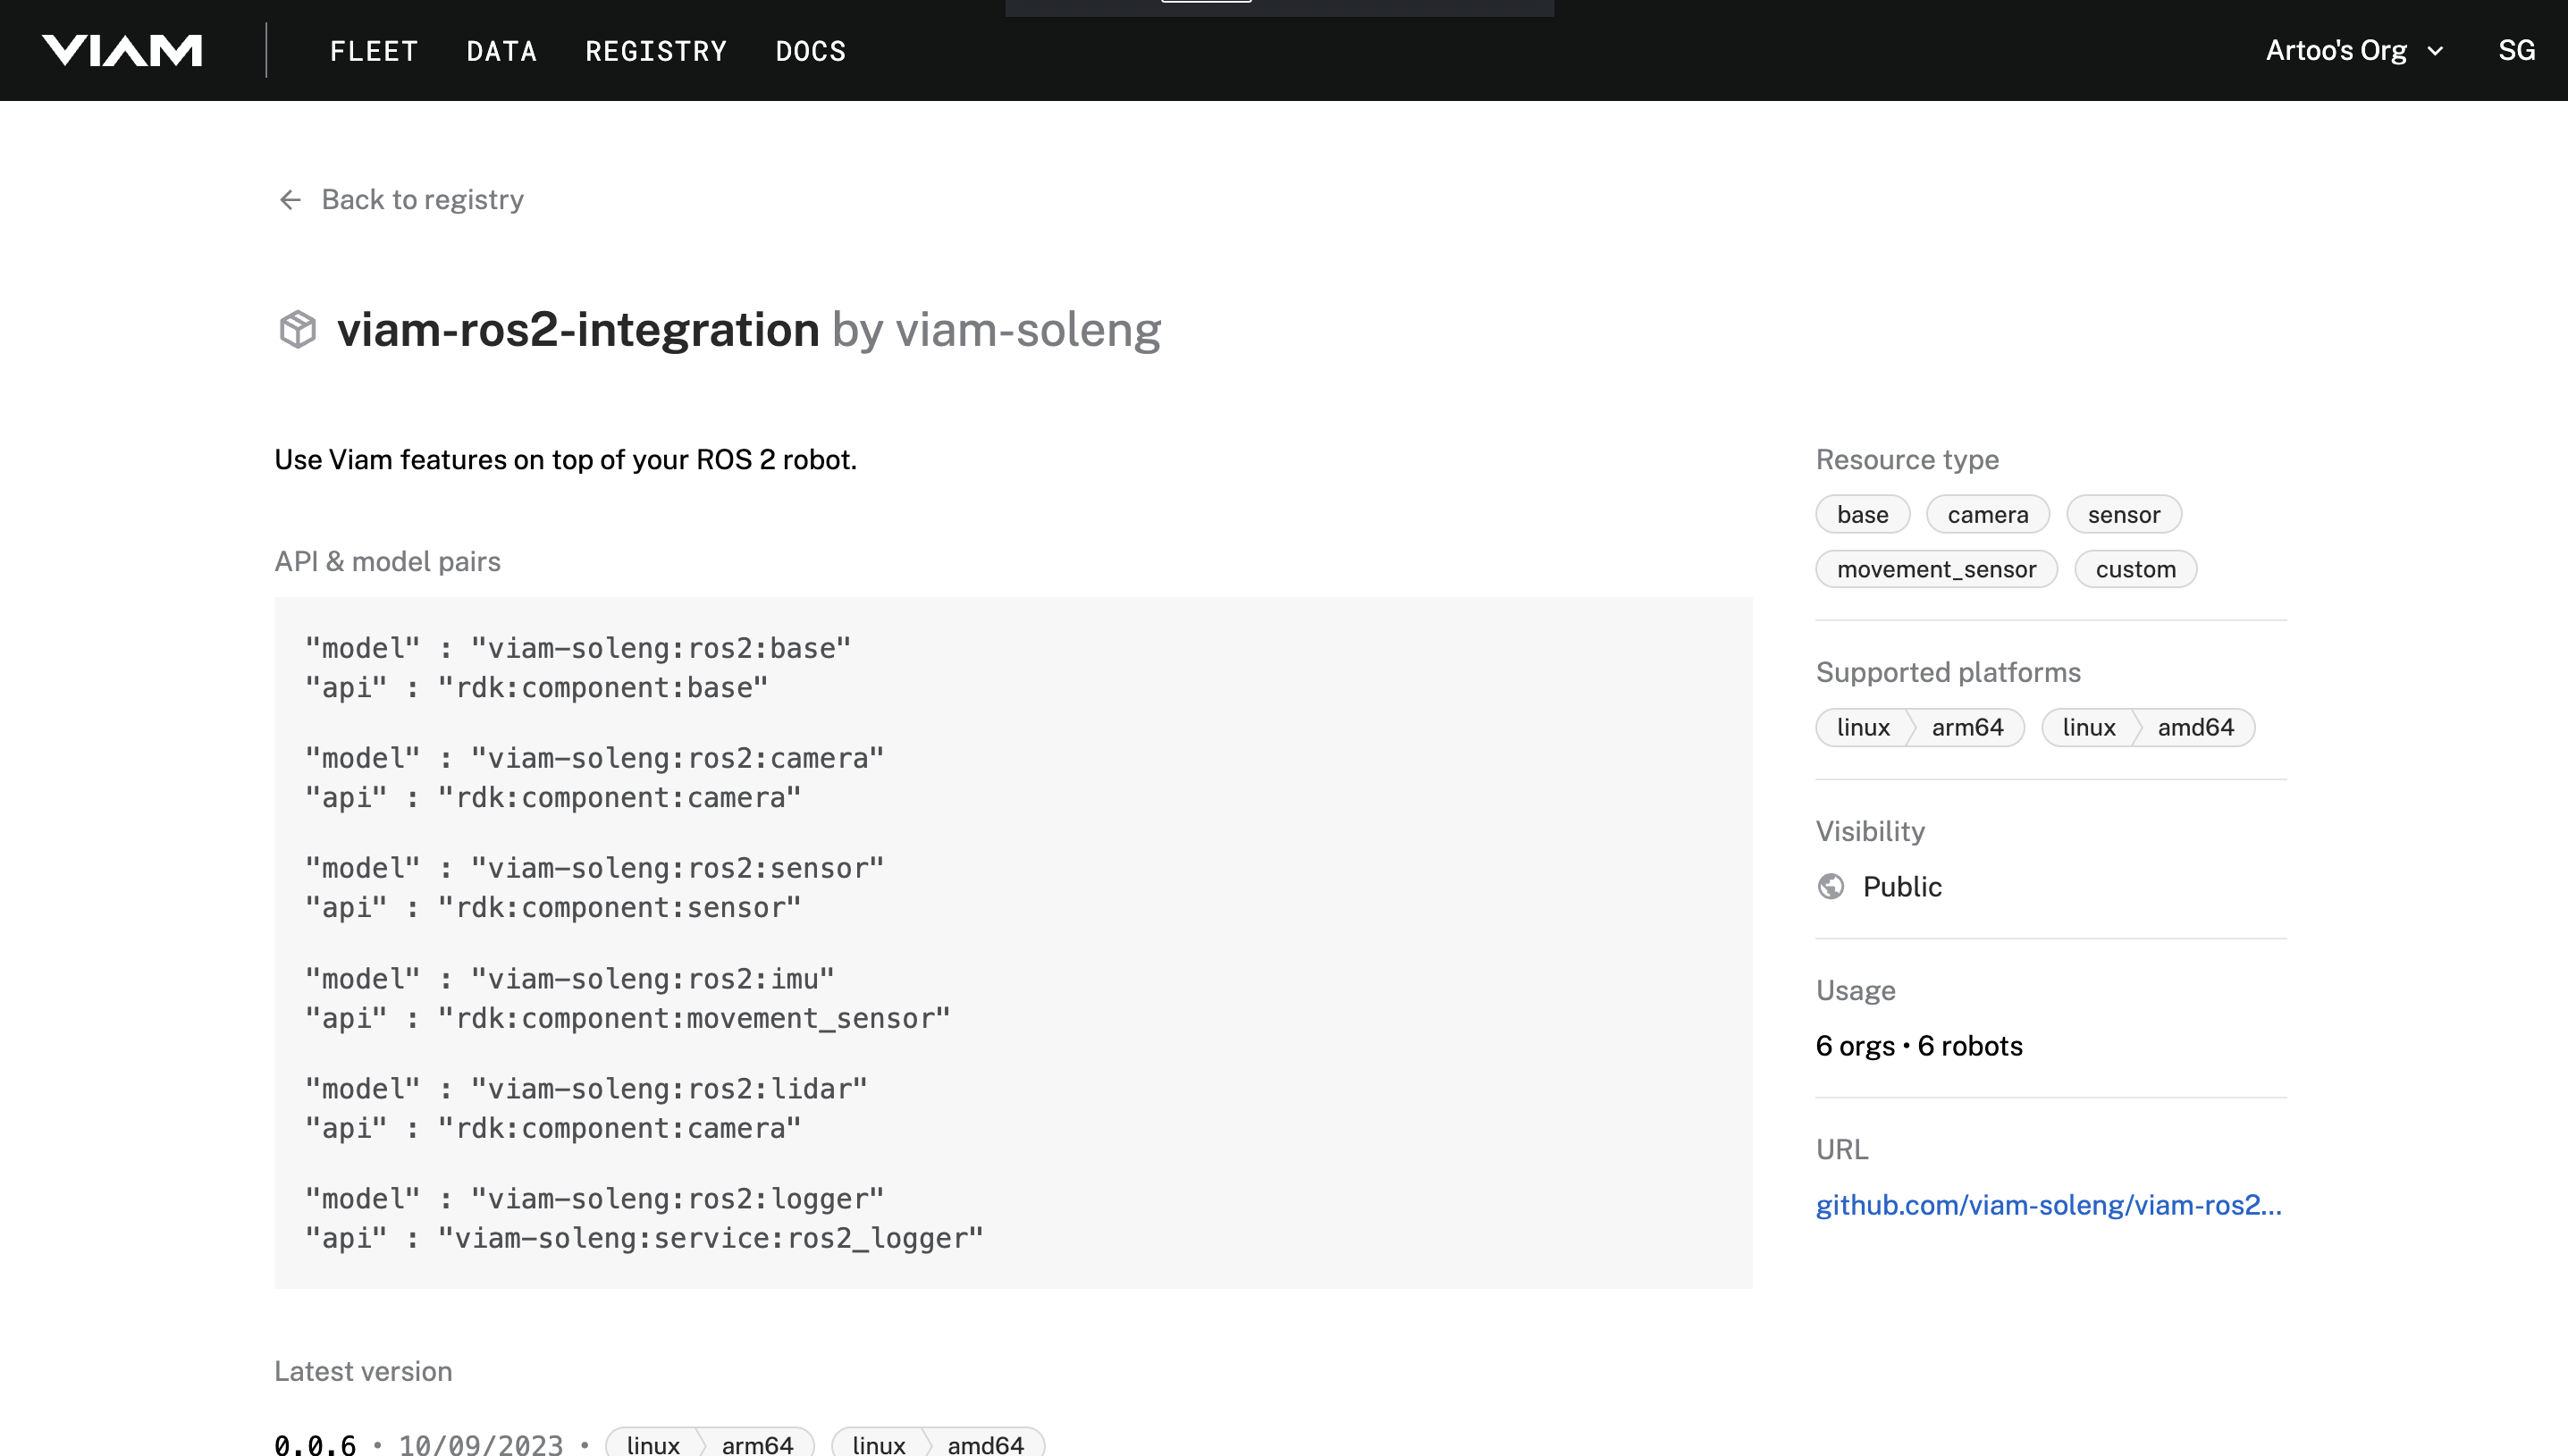Viewport: 2568px width, 1456px height.
Task: Select the "viam-soleng:ros2:lidar" model line
Action: pos(587,1089)
